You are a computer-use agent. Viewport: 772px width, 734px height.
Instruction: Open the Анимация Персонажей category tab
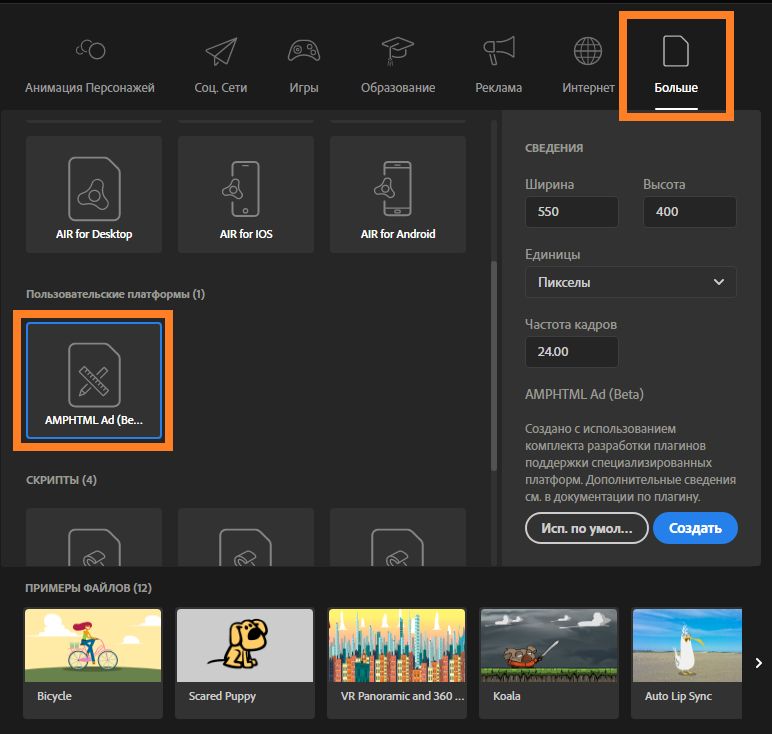[90, 66]
